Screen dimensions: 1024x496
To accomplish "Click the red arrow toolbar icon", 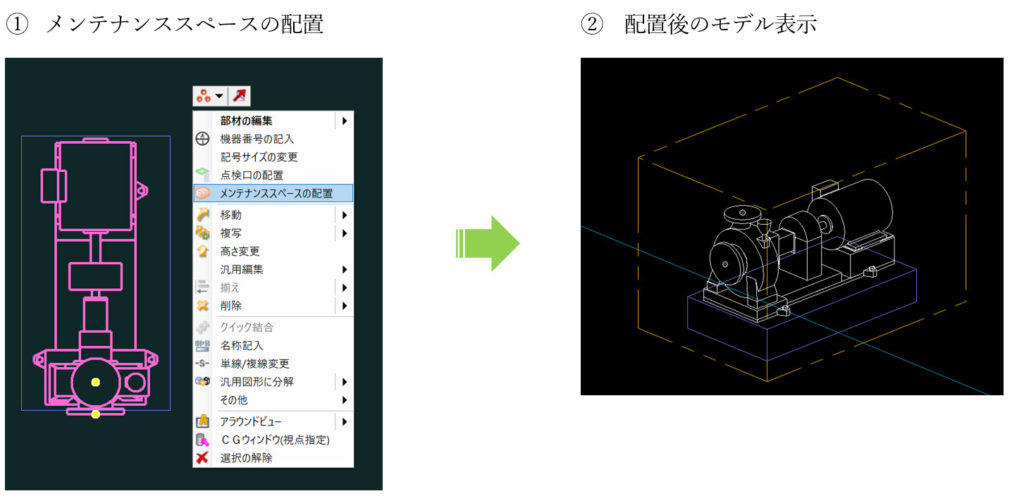I will 240,96.
